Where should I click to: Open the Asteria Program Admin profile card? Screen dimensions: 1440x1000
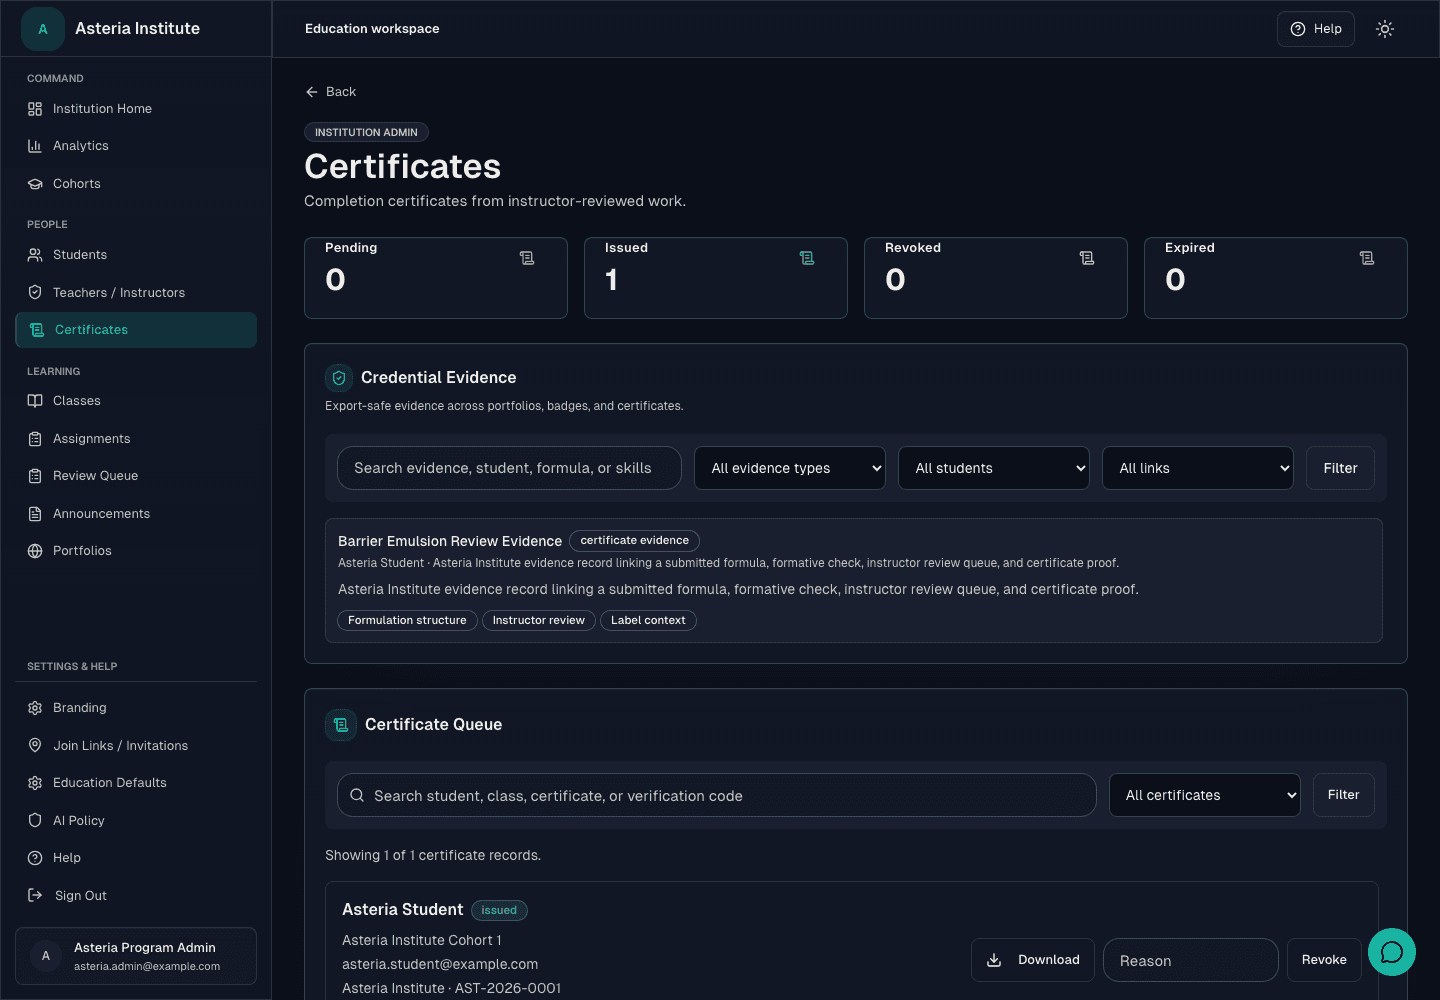tap(136, 956)
